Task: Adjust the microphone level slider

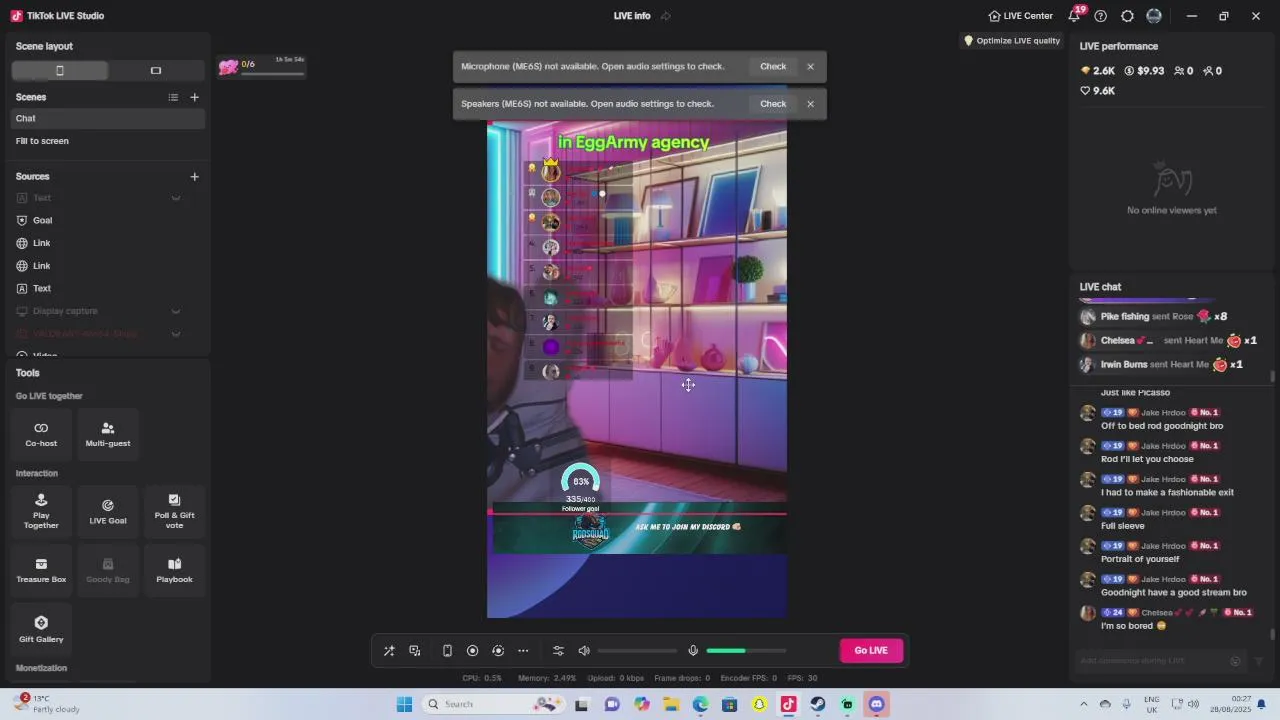Action: coord(746,651)
